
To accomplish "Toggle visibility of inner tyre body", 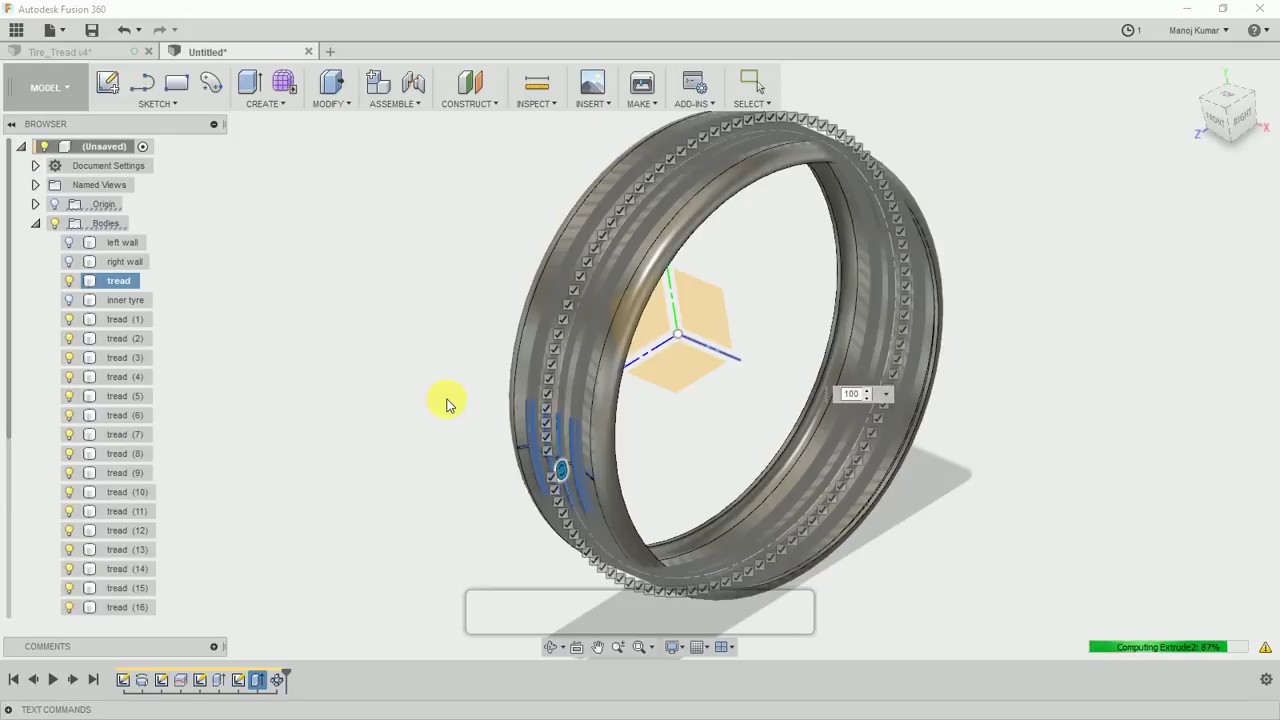I will coord(69,300).
